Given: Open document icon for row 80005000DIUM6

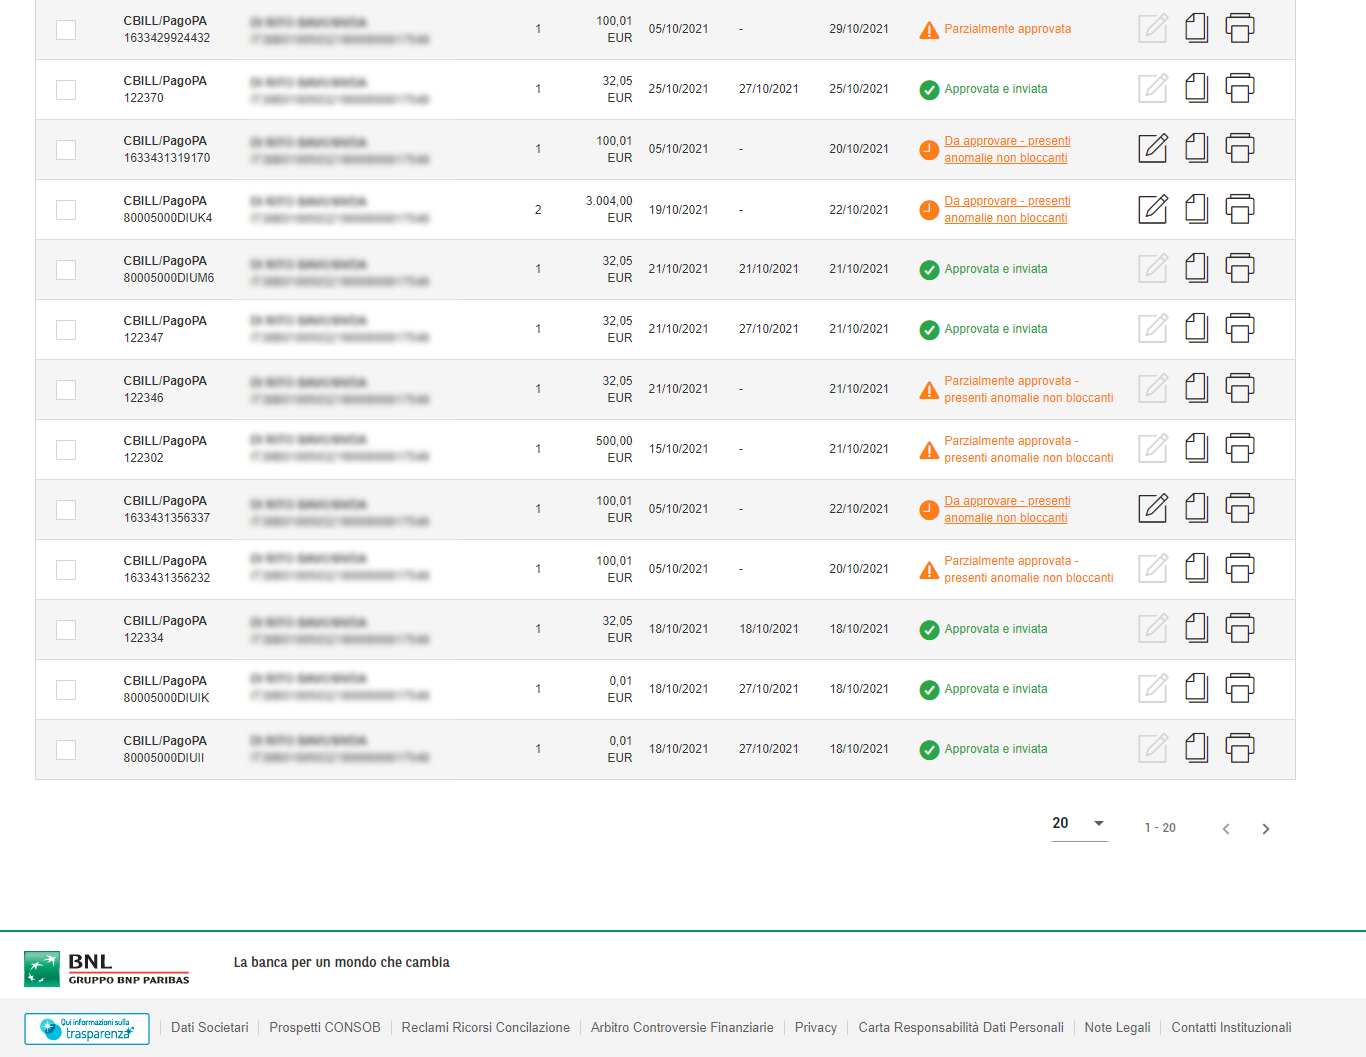Looking at the screenshot, I should tap(1196, 269).
